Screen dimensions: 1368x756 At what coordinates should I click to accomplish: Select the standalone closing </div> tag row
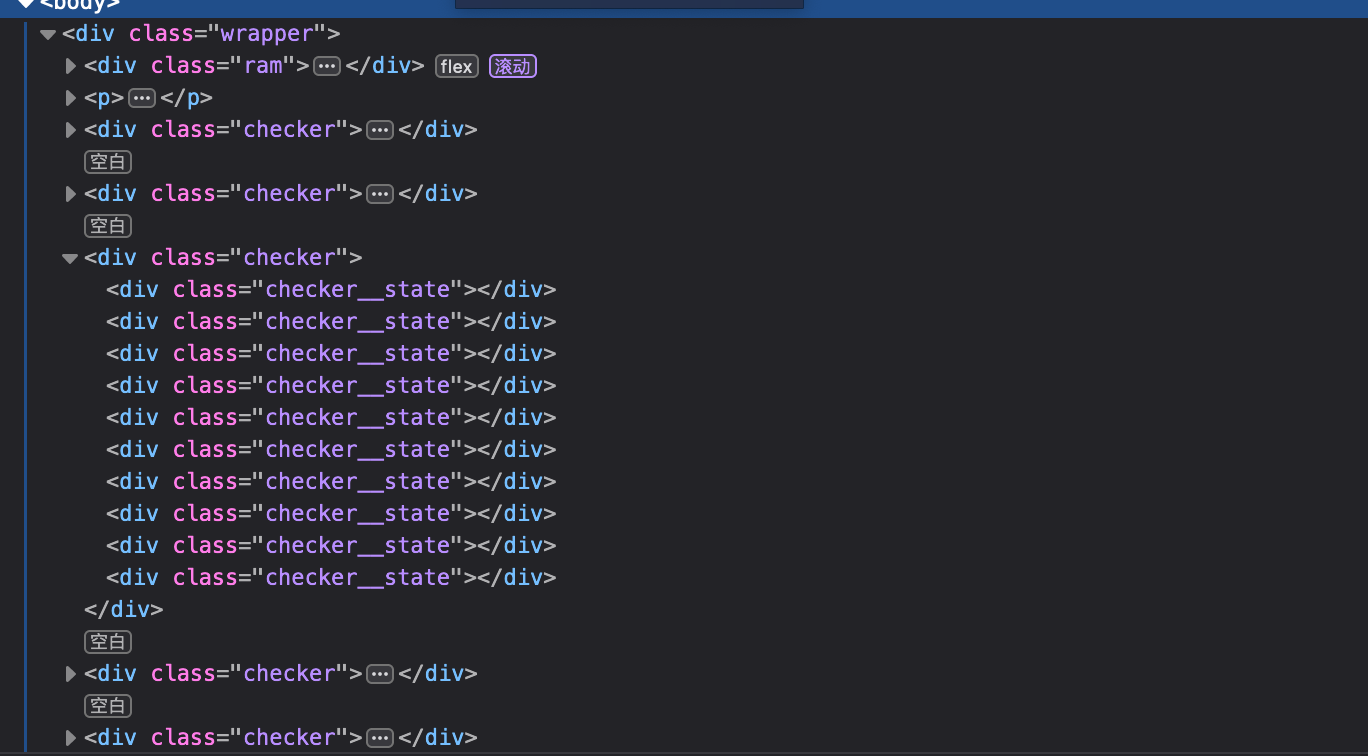click(x=123, y=610)
